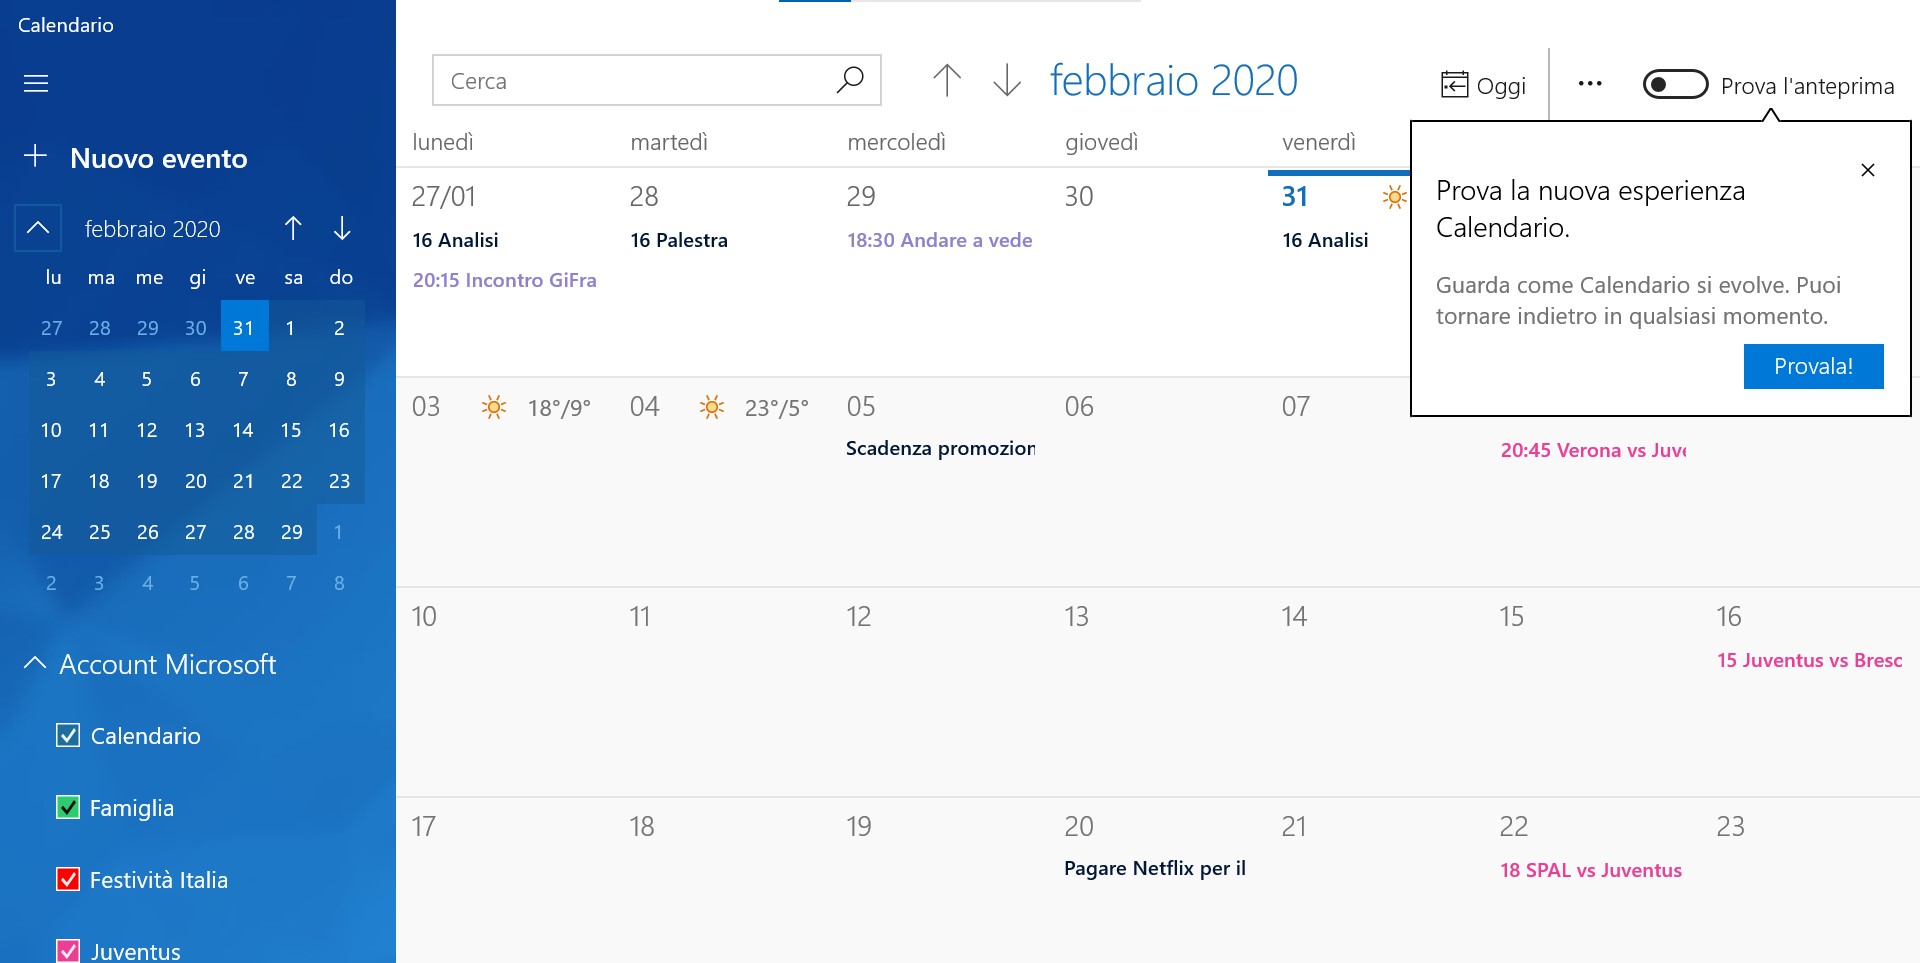Open the hamburger navigation menu
Screen dimensions: 1920x963
coord(36,83)
